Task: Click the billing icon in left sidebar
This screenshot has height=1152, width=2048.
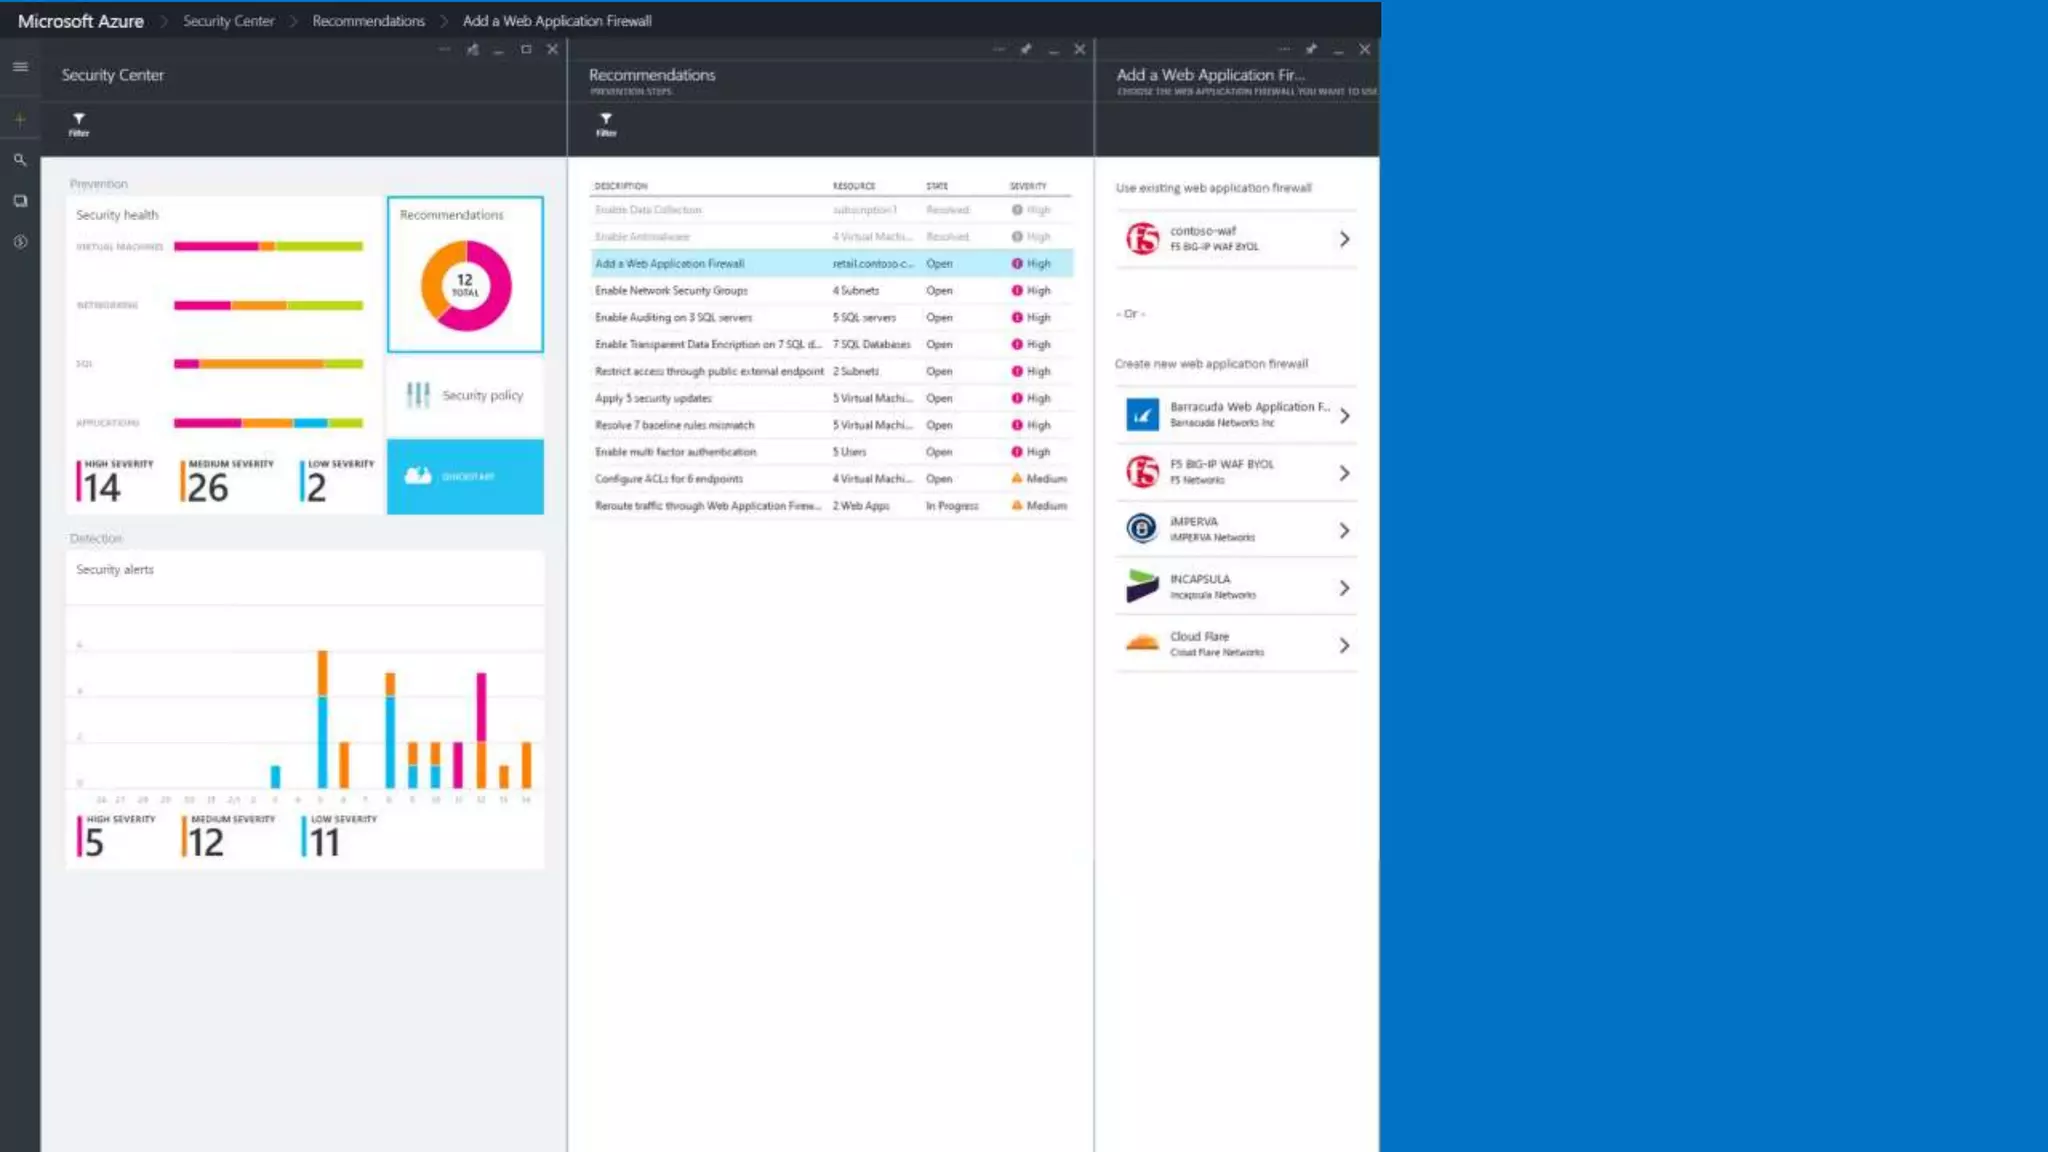Action: point(20,242)
